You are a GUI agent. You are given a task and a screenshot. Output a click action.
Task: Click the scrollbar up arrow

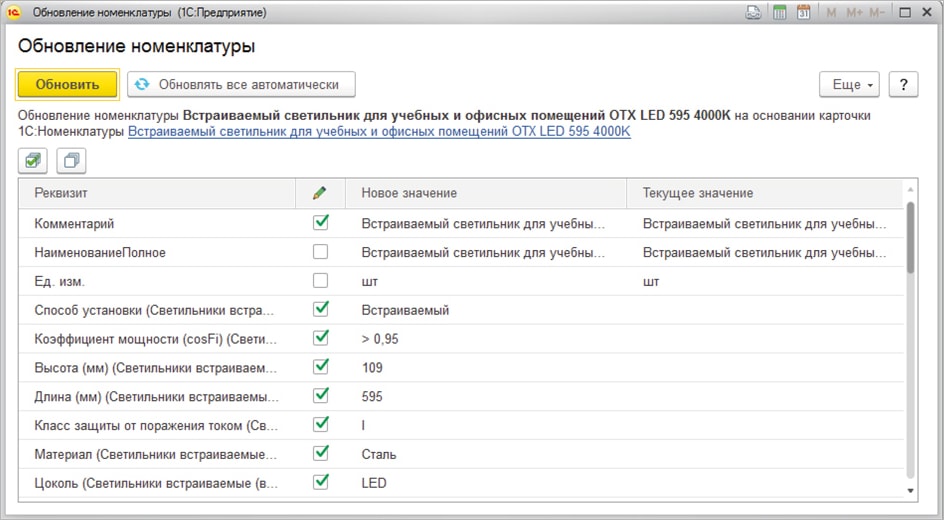(910, 188)
